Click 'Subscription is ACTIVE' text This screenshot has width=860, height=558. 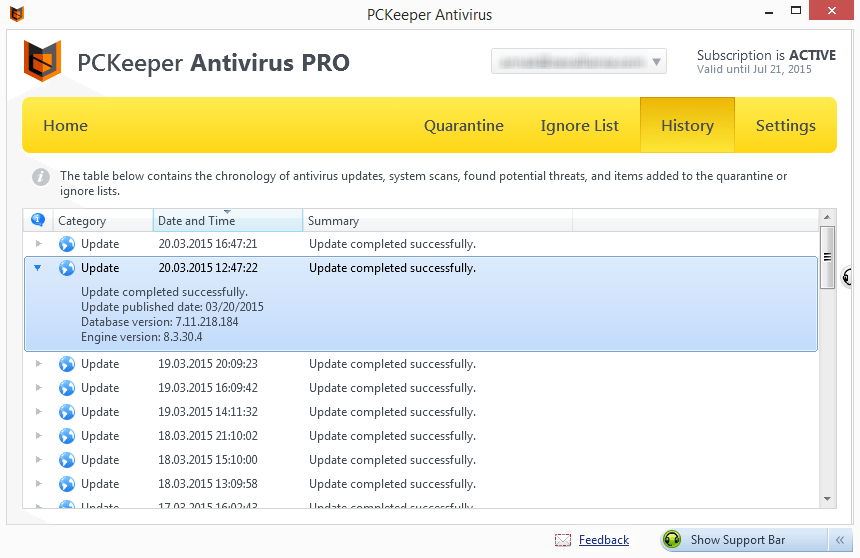766,55
